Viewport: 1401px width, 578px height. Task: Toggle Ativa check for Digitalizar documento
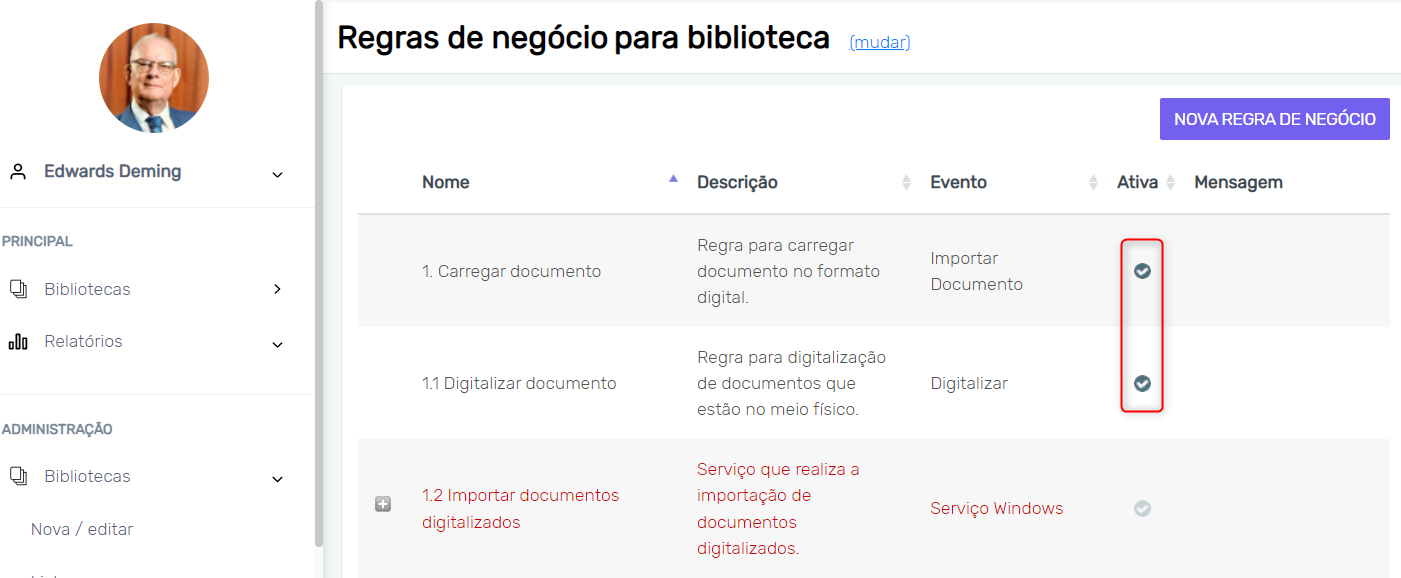[x=1142, y=383]
